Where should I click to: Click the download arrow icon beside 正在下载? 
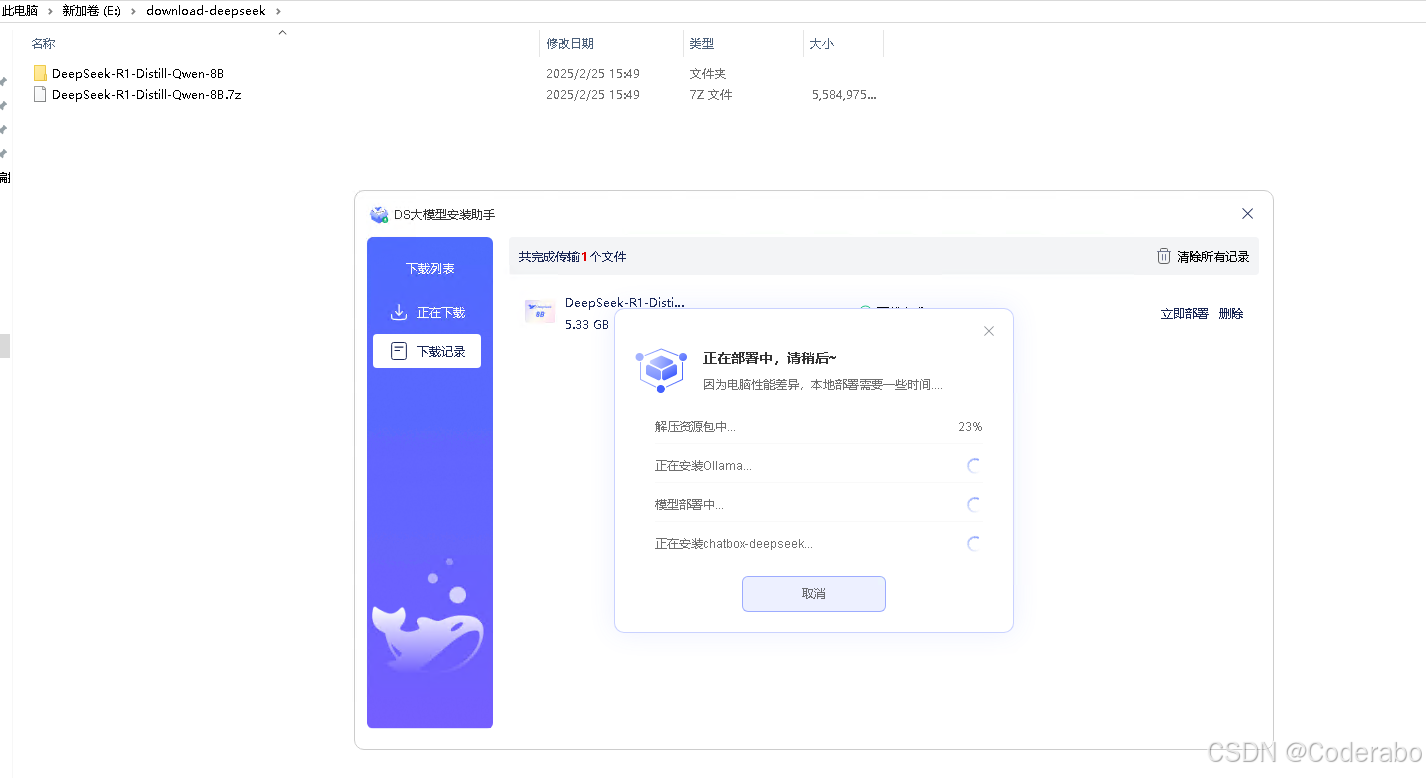(x=399, y=312)
